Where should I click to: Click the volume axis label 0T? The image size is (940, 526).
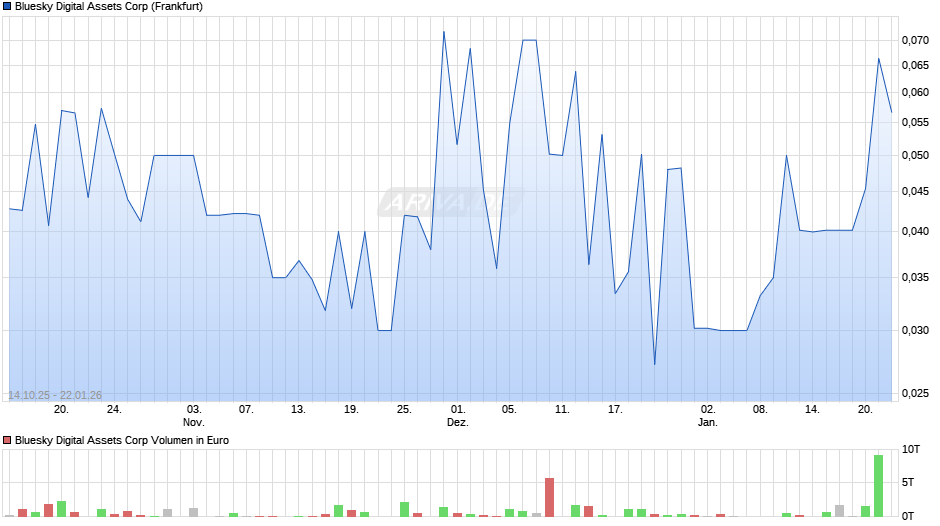(908, 516)
